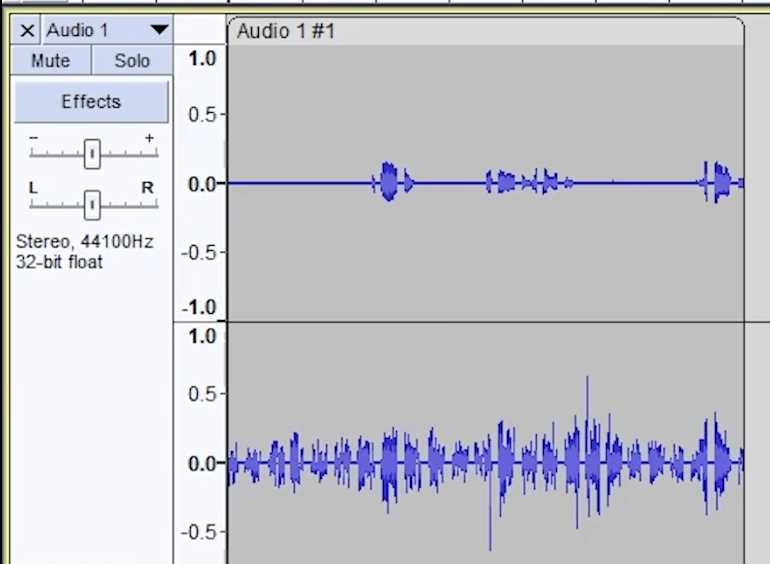Close the Audio 1 track using X
This screenshot has width=770, height=564.
[27, 30]
